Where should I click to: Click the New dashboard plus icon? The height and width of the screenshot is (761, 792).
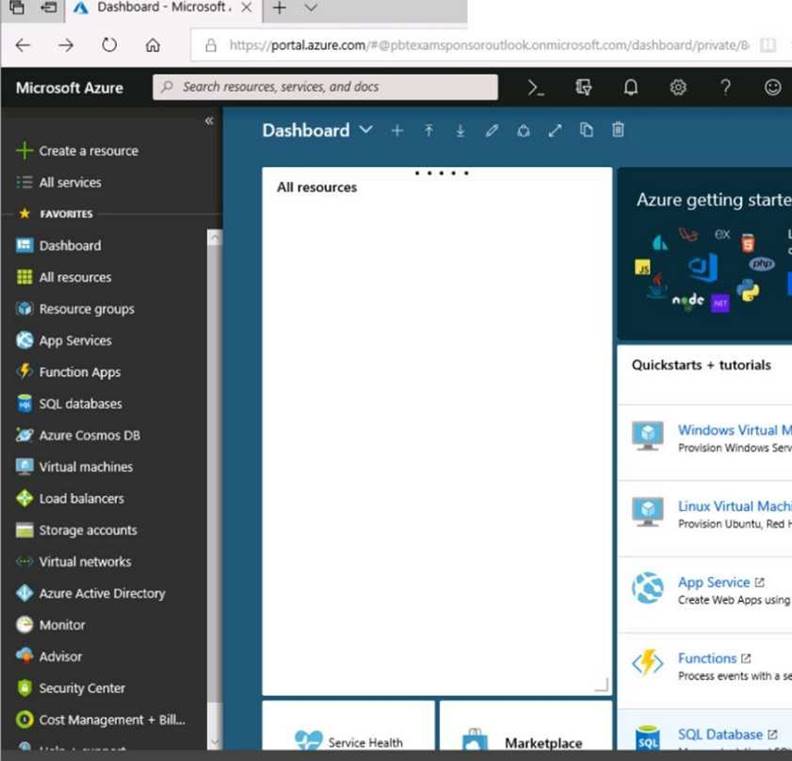(x=398, y=131)
